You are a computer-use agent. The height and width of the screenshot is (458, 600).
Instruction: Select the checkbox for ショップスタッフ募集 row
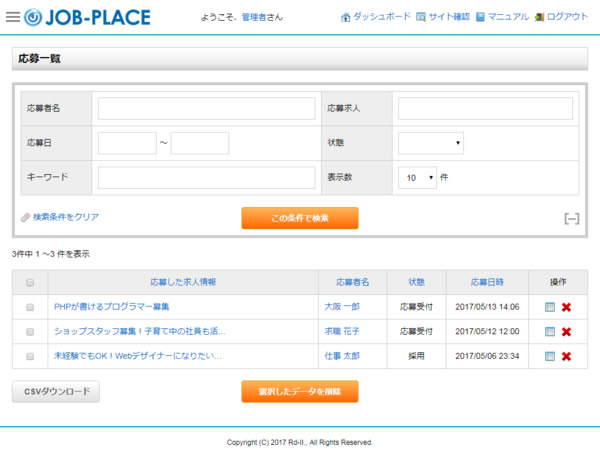(x=30, y=331)
